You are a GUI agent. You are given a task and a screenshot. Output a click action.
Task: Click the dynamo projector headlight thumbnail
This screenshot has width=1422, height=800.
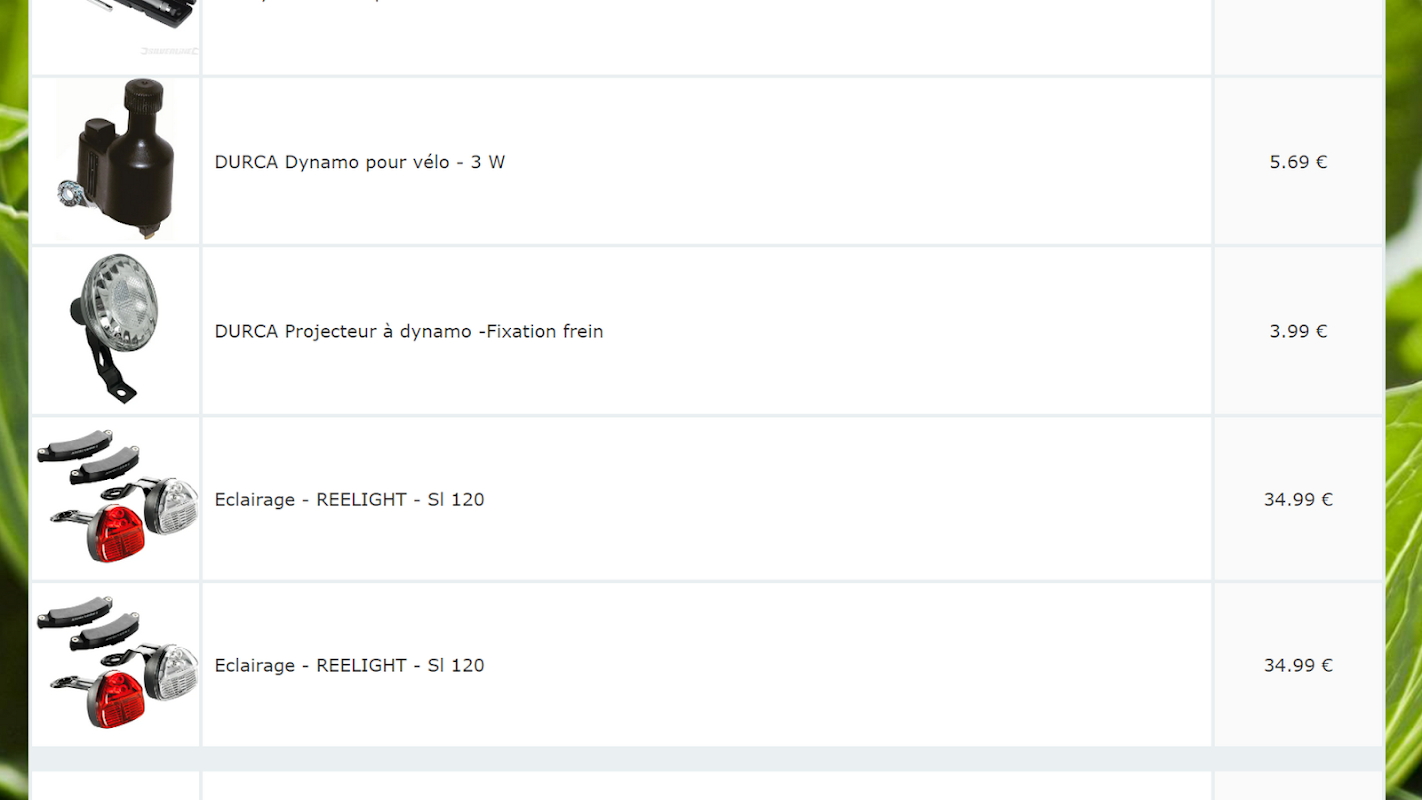[114, 329]
